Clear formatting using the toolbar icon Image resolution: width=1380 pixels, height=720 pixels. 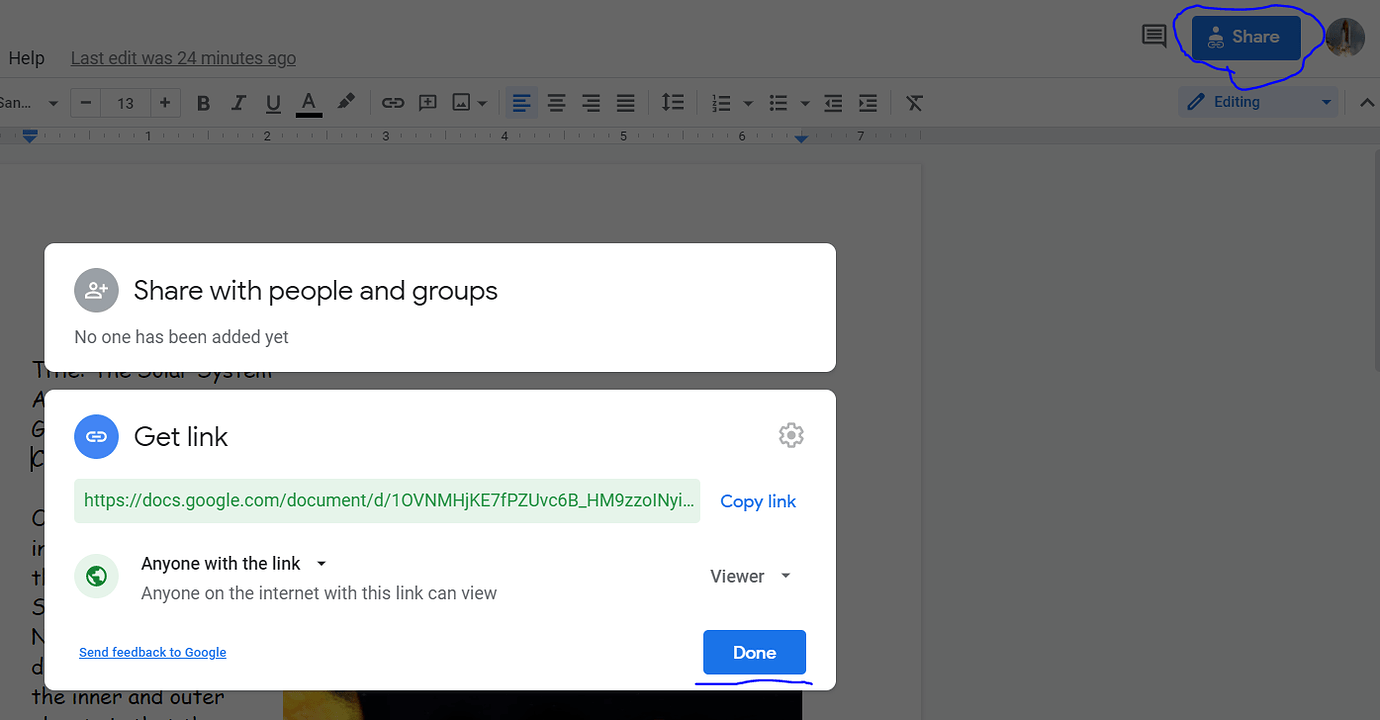click(913, 102)
